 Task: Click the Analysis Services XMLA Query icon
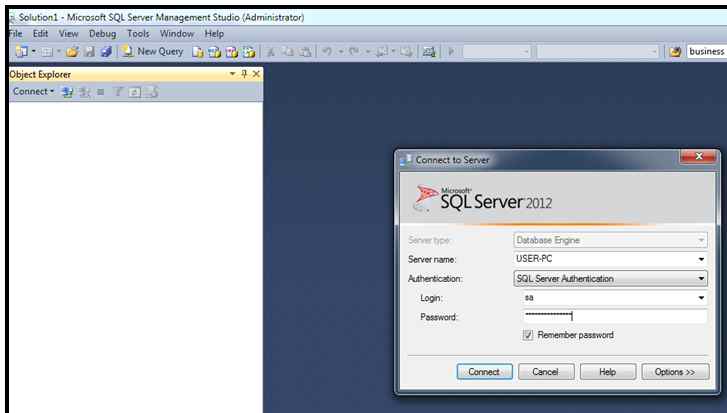[249, 52]
